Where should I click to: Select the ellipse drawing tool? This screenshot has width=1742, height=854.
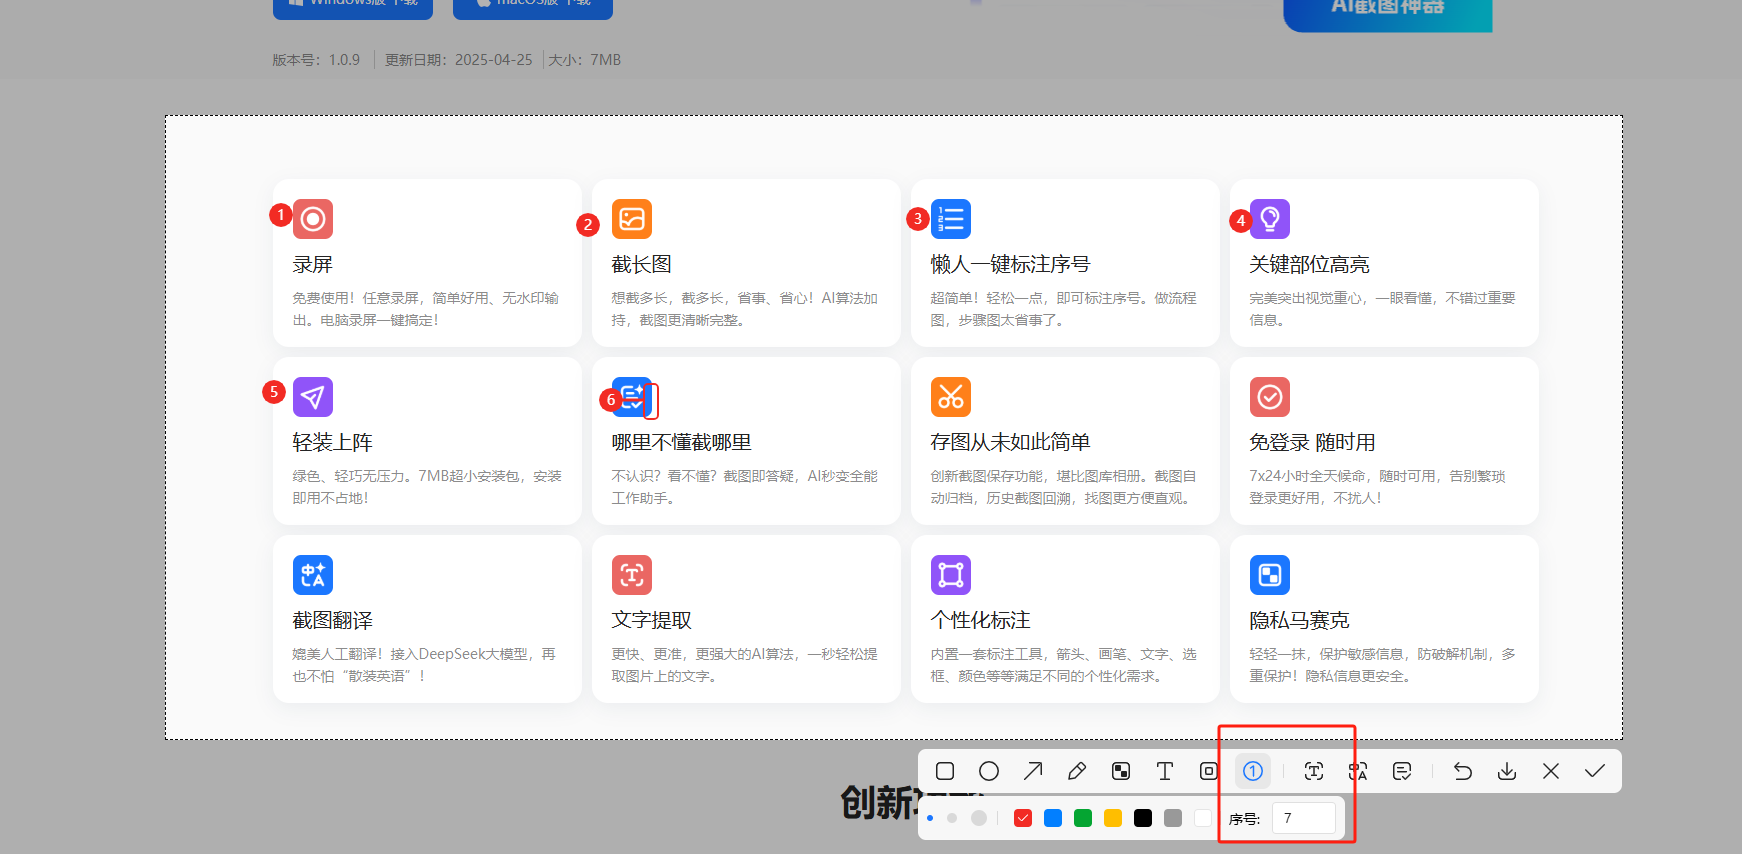pos(989,771)
